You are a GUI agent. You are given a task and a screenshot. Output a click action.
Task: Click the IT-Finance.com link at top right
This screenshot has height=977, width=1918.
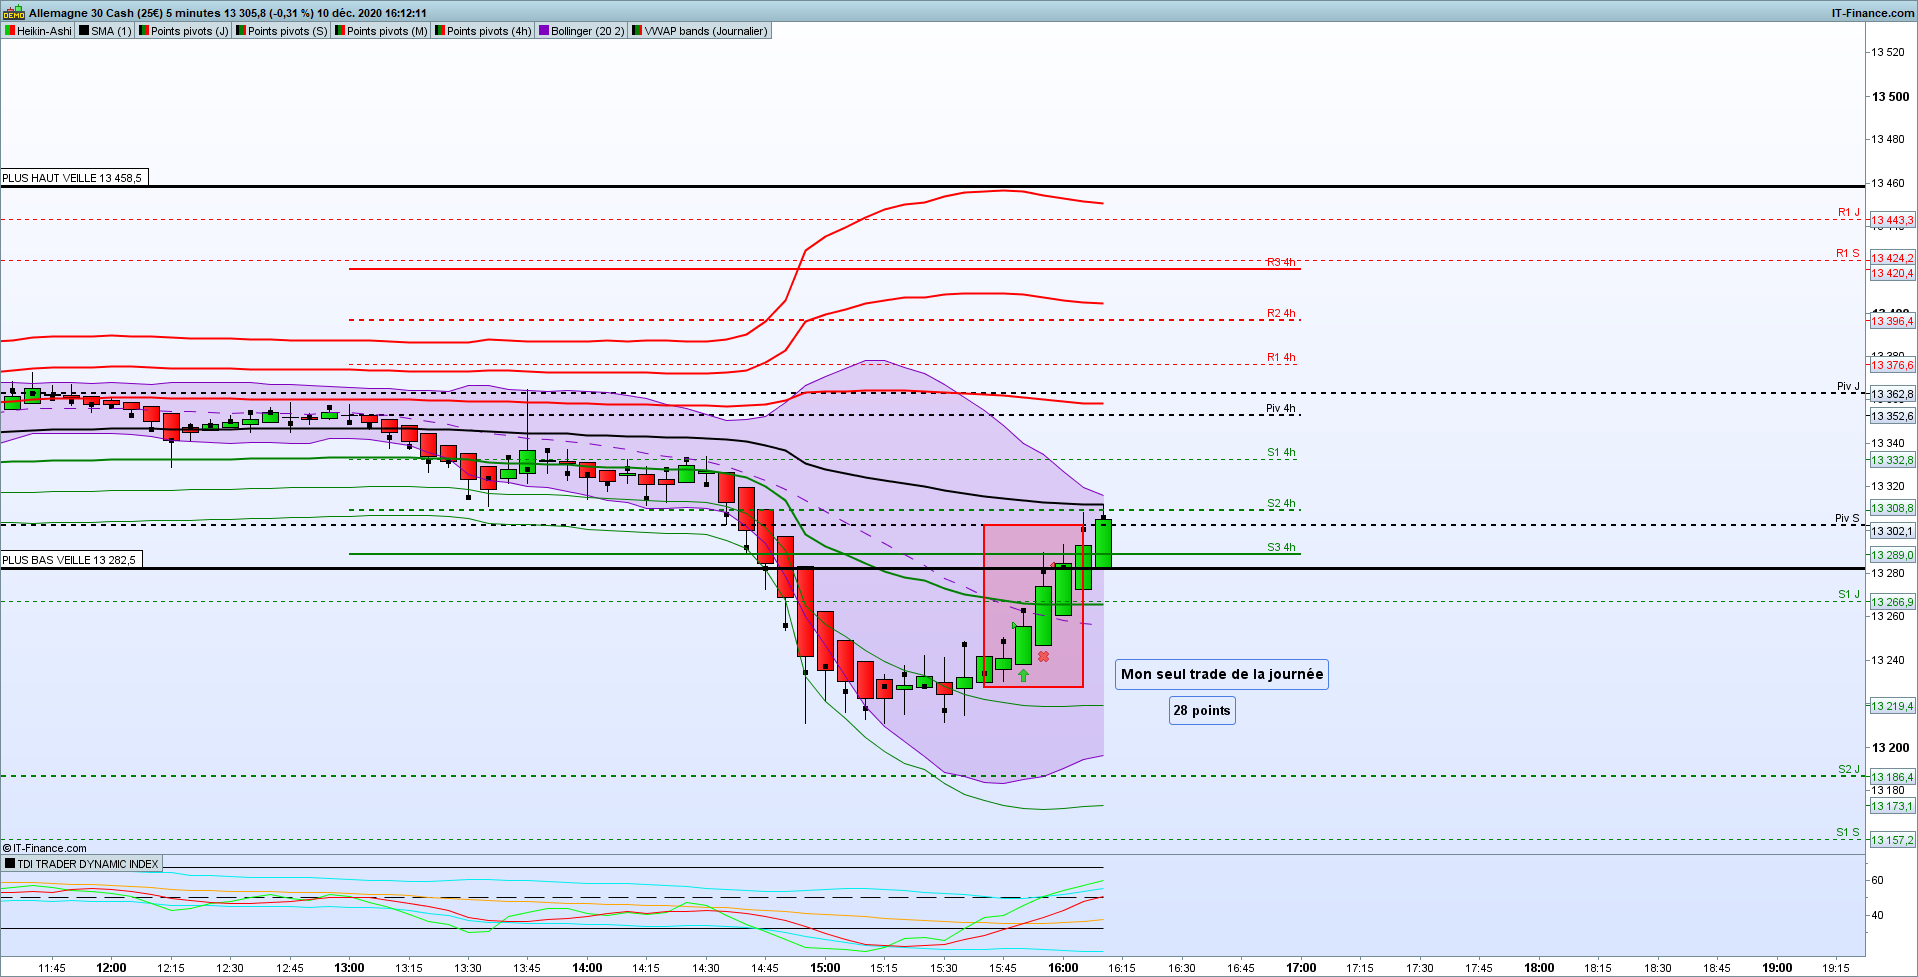pyautogui.click(x=1873, y=13)
